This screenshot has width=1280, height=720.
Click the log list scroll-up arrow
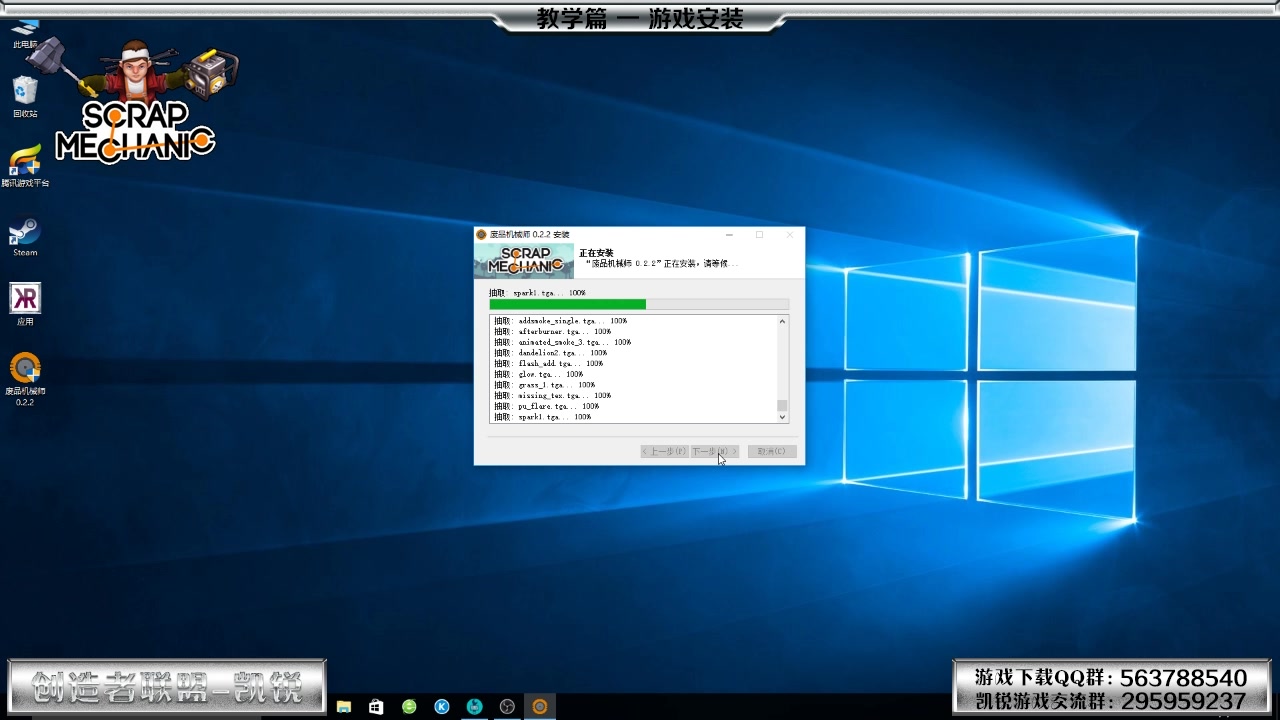pyautogui.click(x=782, y=321)
